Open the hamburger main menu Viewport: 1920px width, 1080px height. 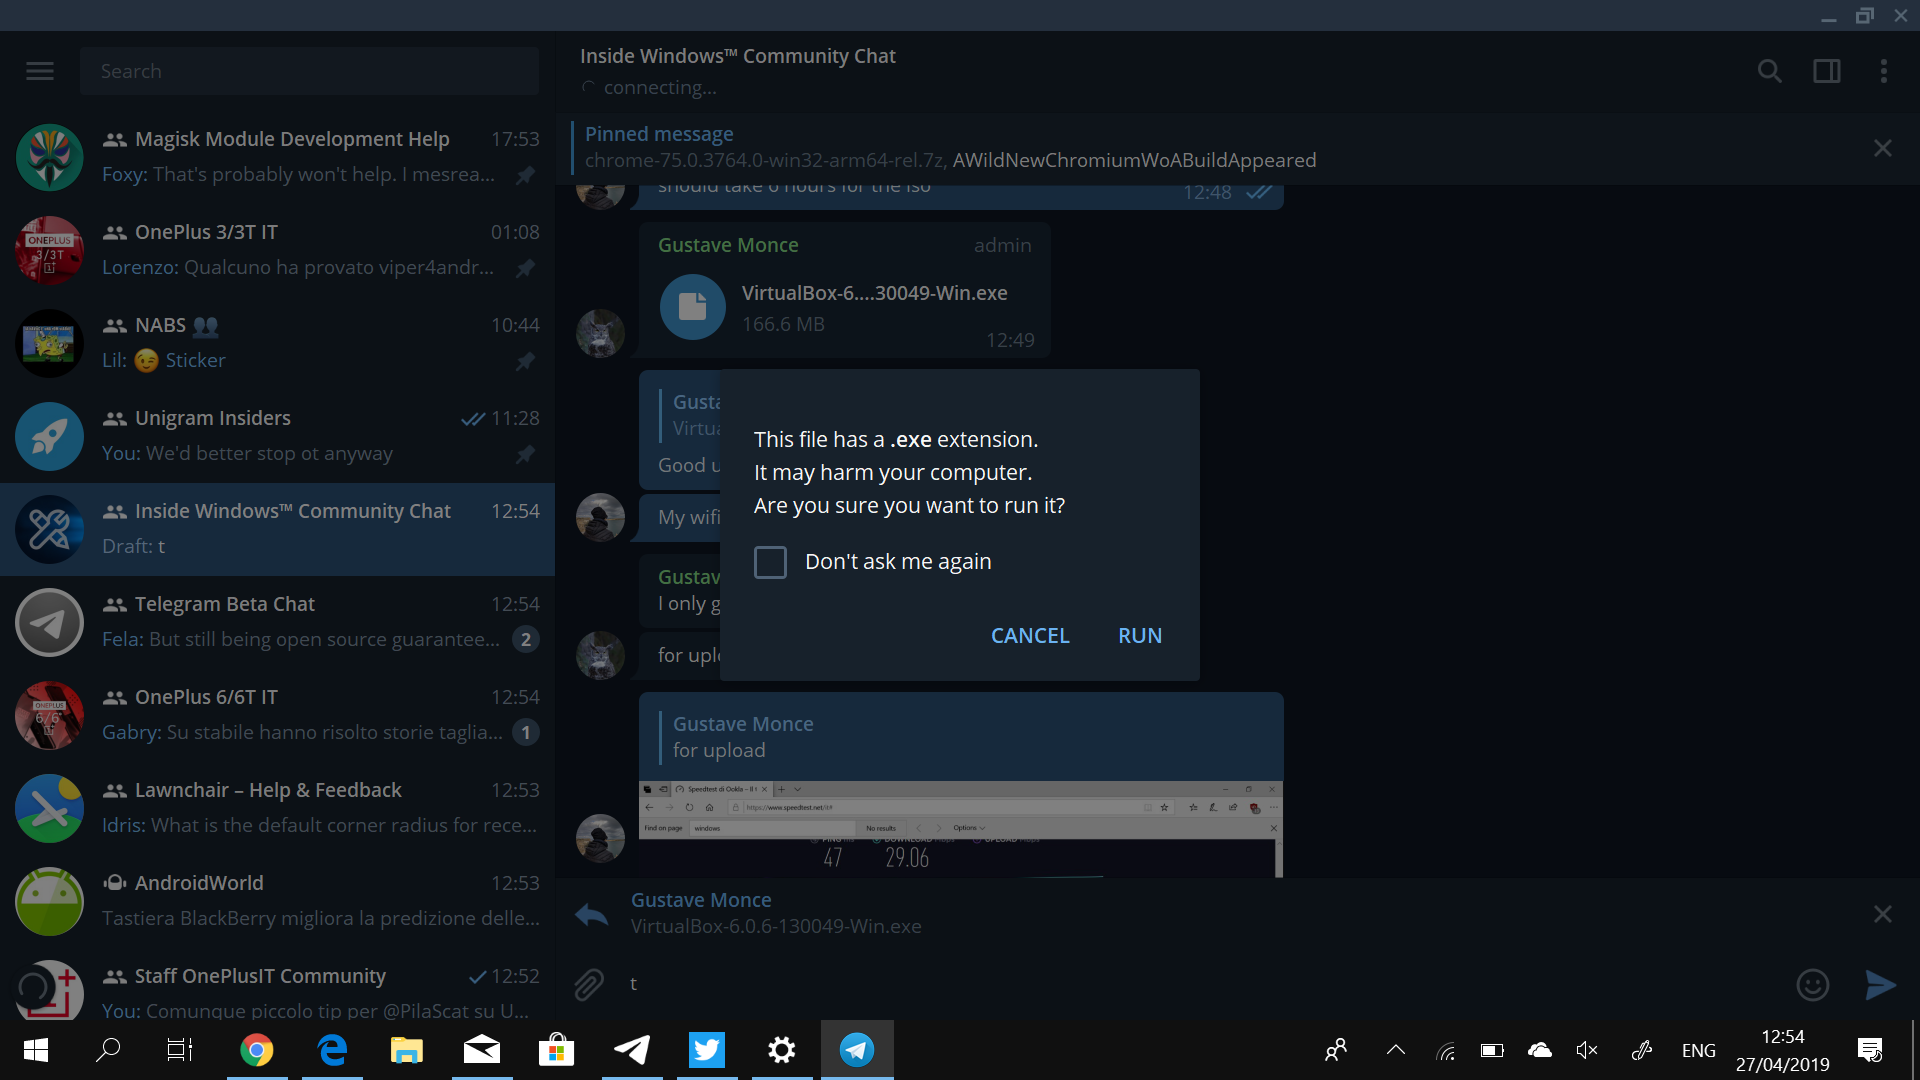[x=40, y=71]
